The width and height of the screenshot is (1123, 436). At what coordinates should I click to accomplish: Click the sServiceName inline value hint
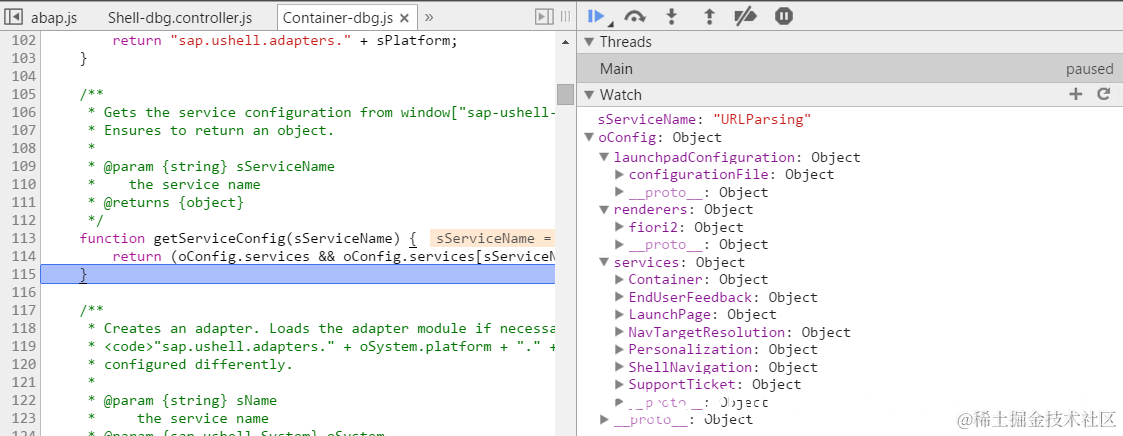tap(492, 238)
